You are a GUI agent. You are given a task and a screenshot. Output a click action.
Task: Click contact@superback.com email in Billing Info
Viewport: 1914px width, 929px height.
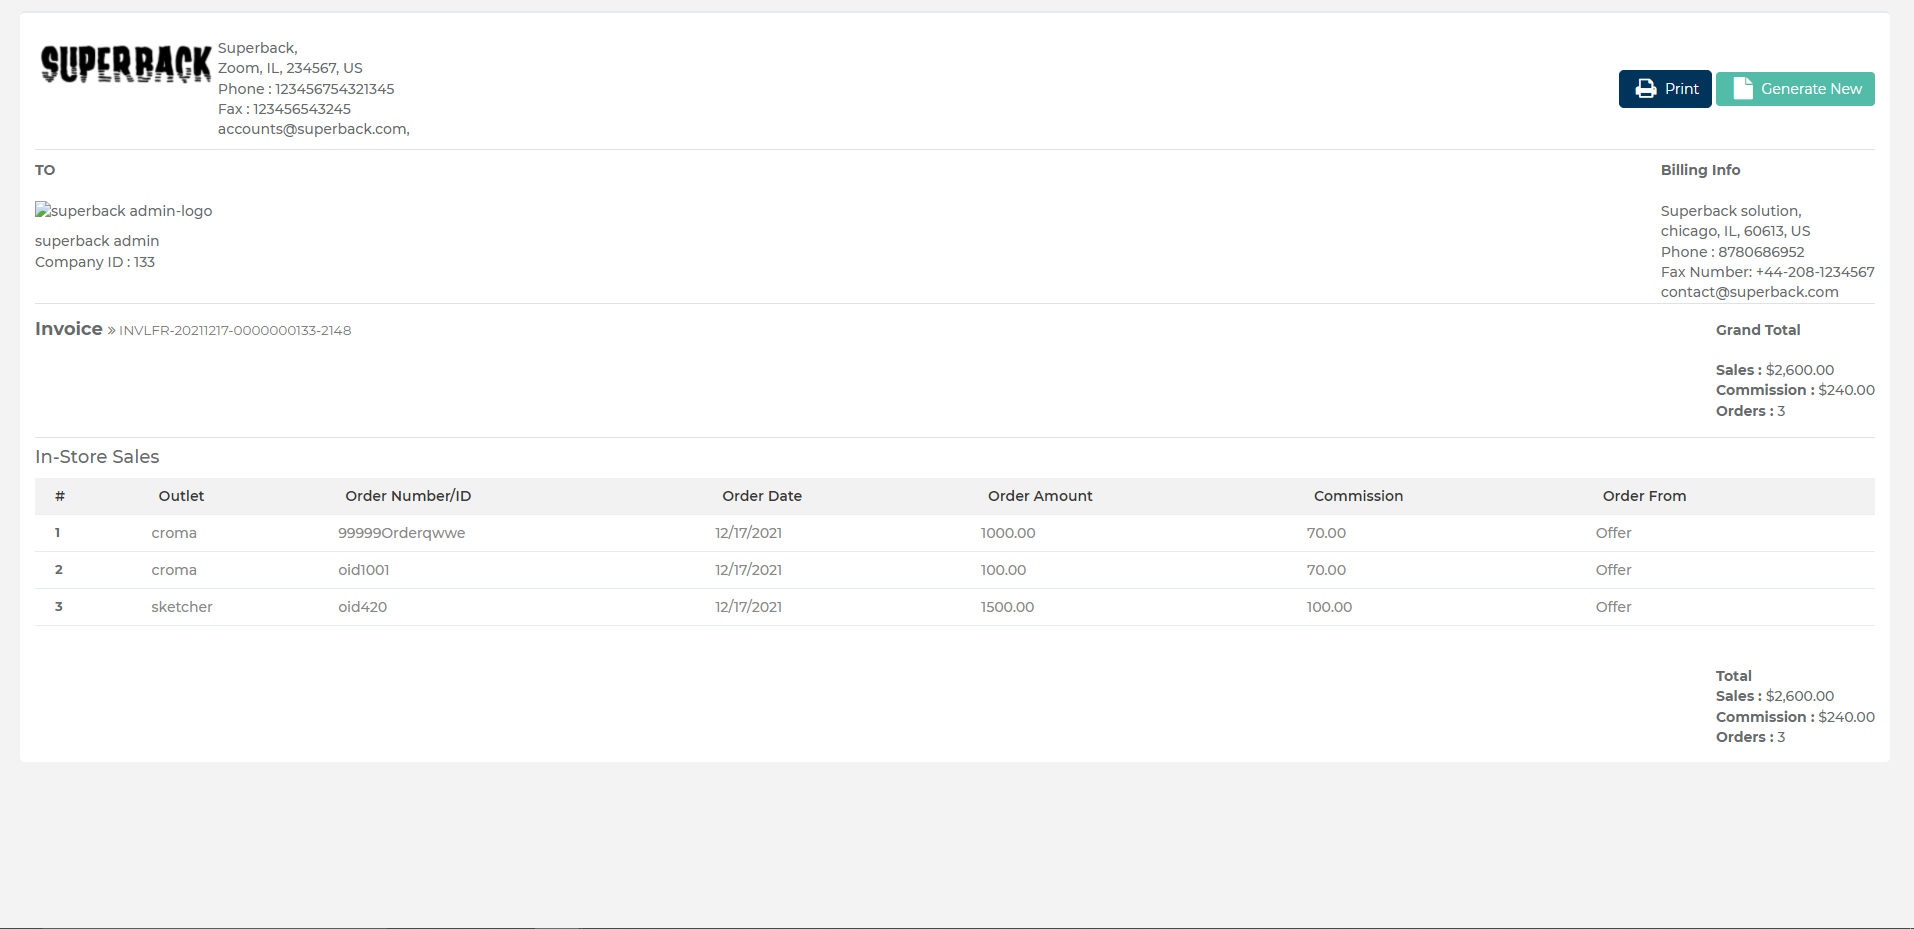(1749, 292)
